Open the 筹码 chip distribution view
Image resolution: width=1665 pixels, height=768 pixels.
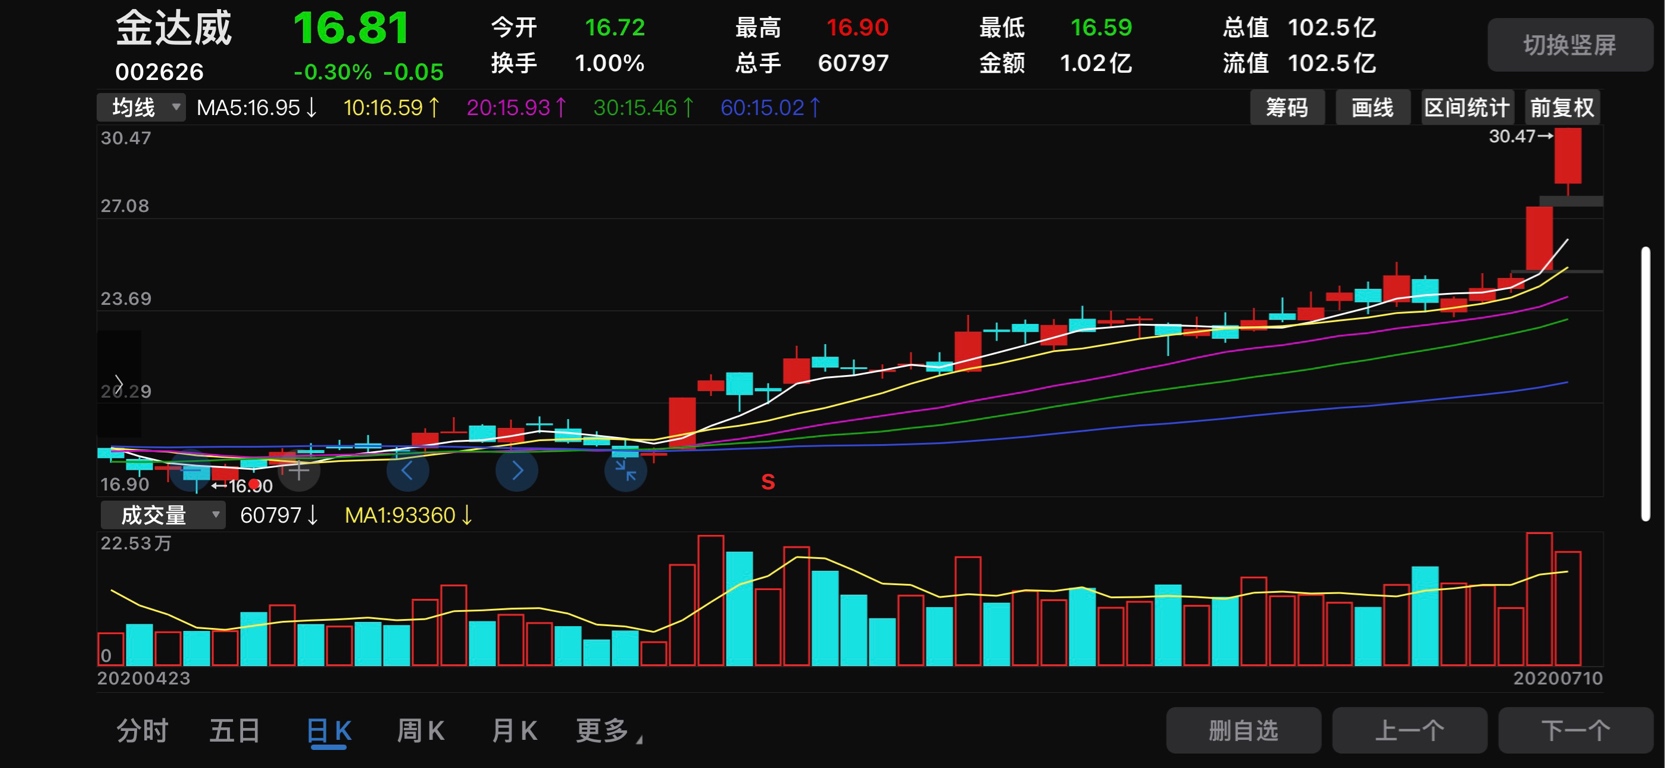[x=1287, y=108]
